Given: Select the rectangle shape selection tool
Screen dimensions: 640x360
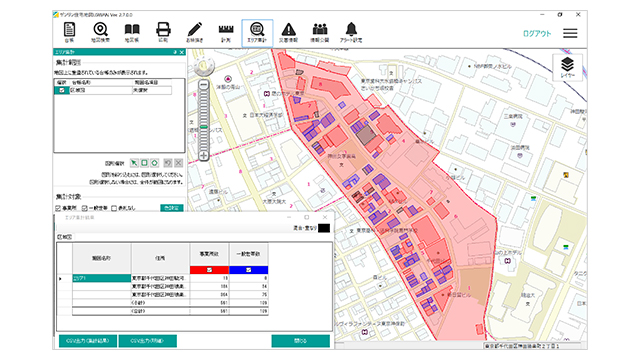Looking at the screenshot, I should (144, 163).
